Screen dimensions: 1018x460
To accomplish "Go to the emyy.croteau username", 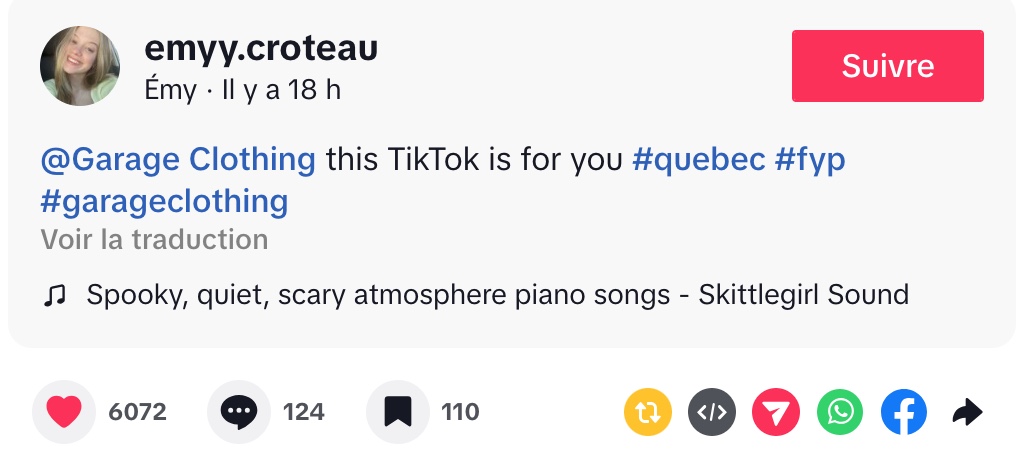I will click(x=261, y=48).
